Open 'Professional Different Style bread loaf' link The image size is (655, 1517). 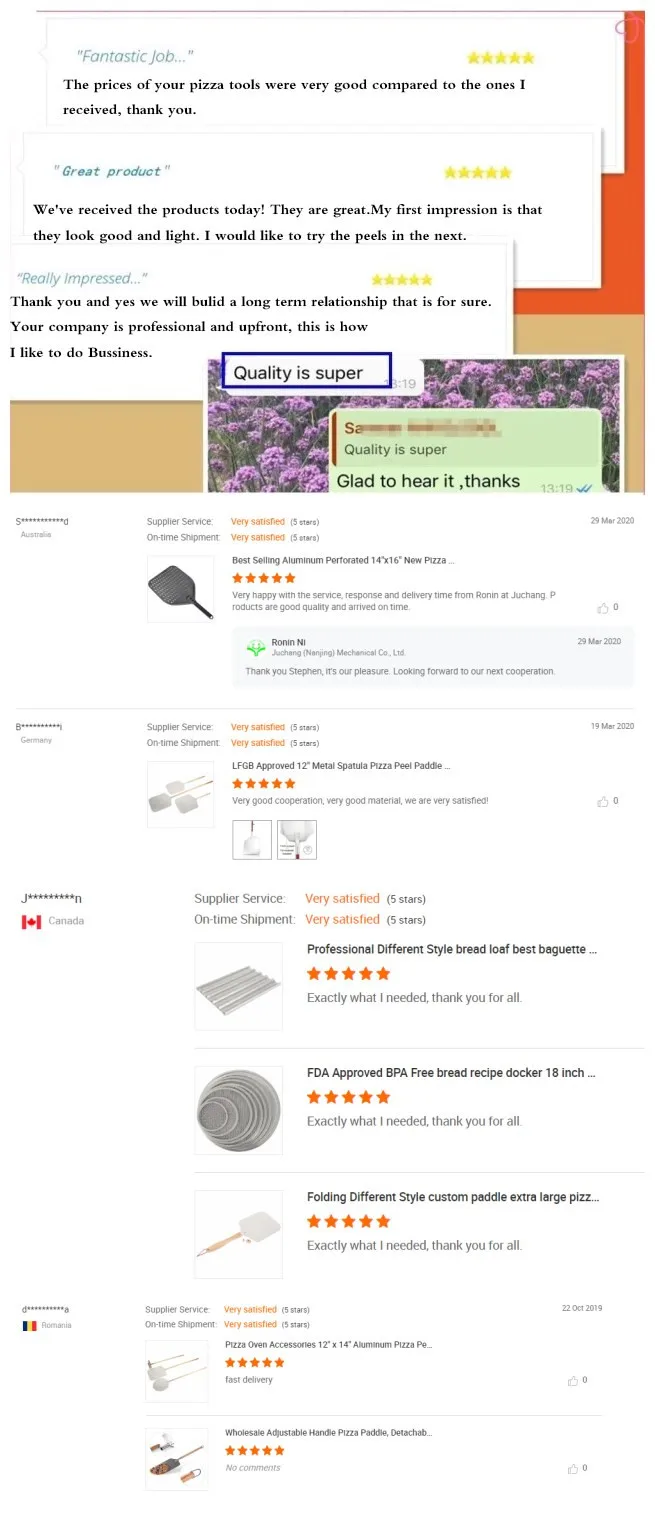(x=452, y=949)
